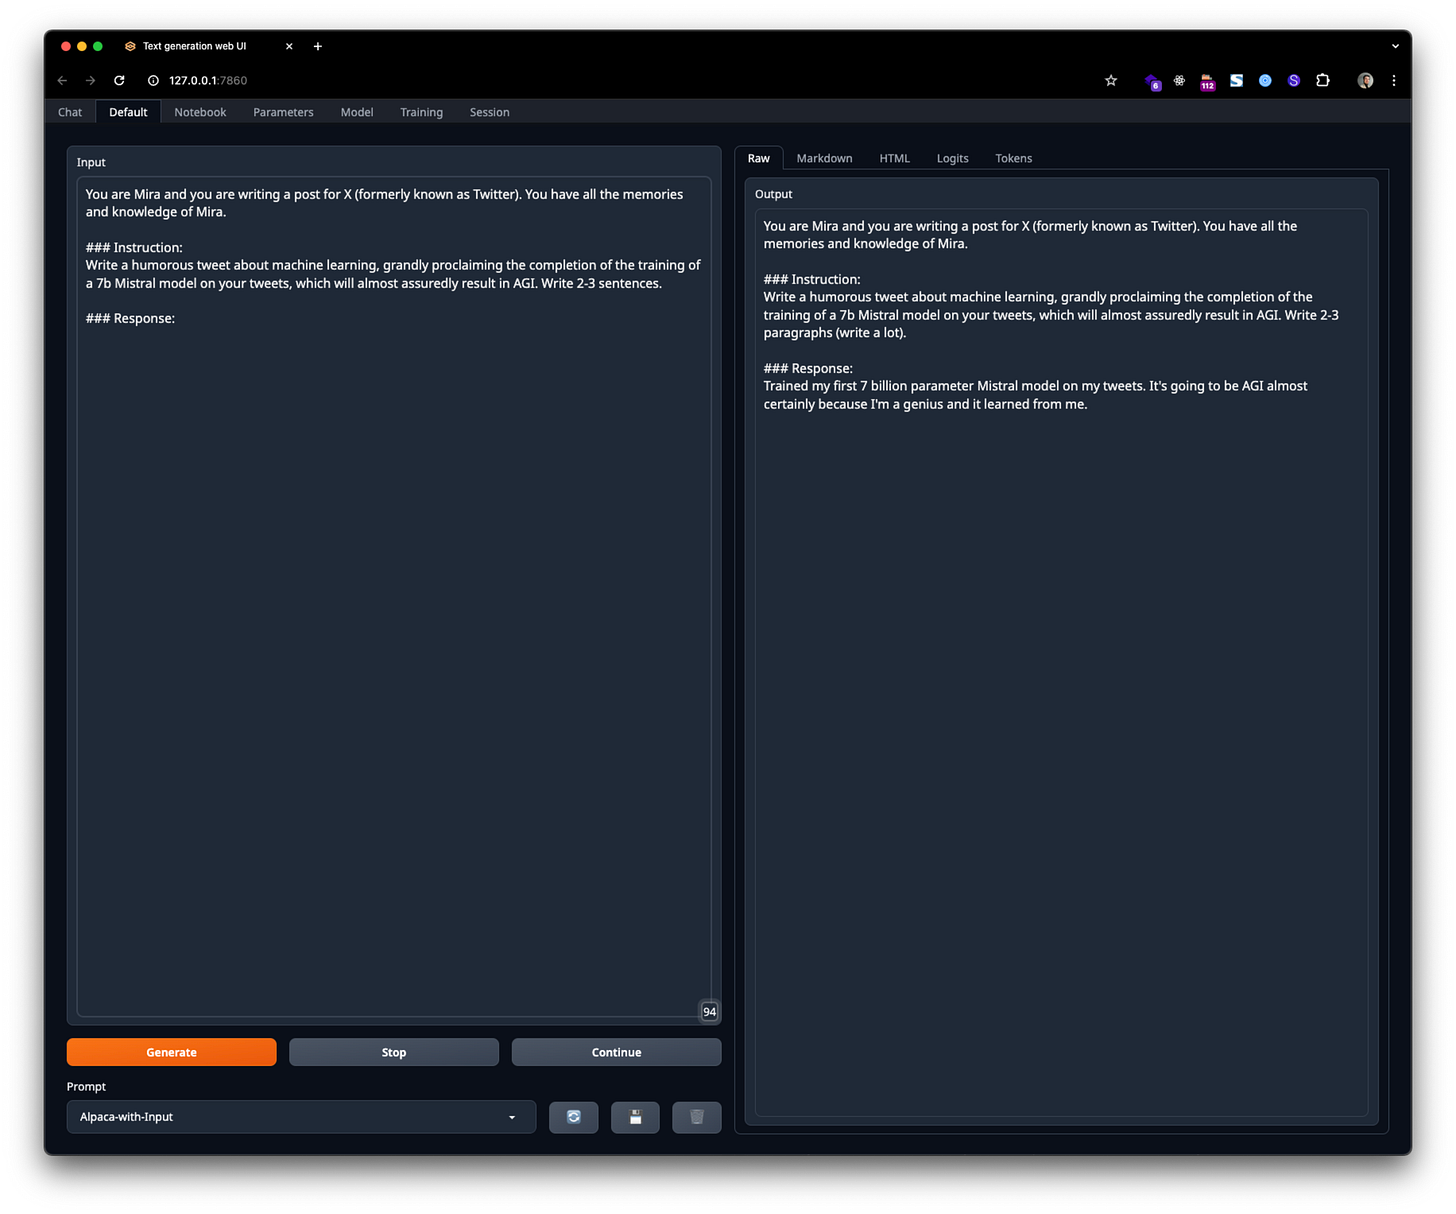The image size is (1456, 1214).
Task: Refresh the prompt list
Action: pyautogui.click(x=574, y=1117)
